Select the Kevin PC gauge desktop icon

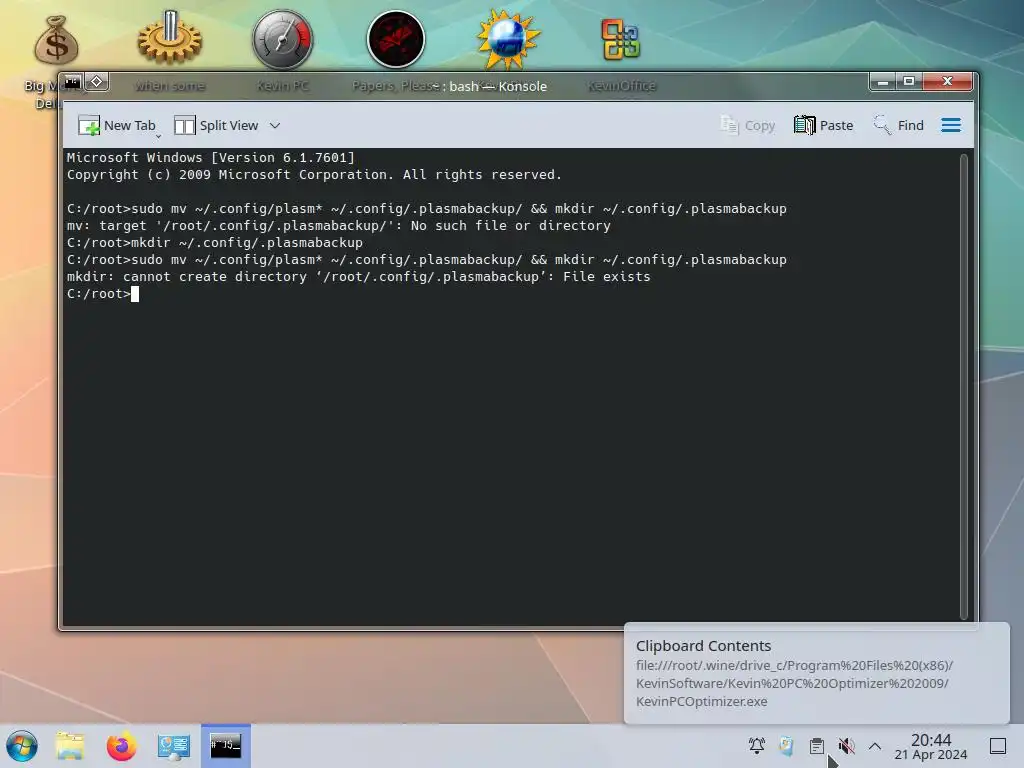[283, 39]
